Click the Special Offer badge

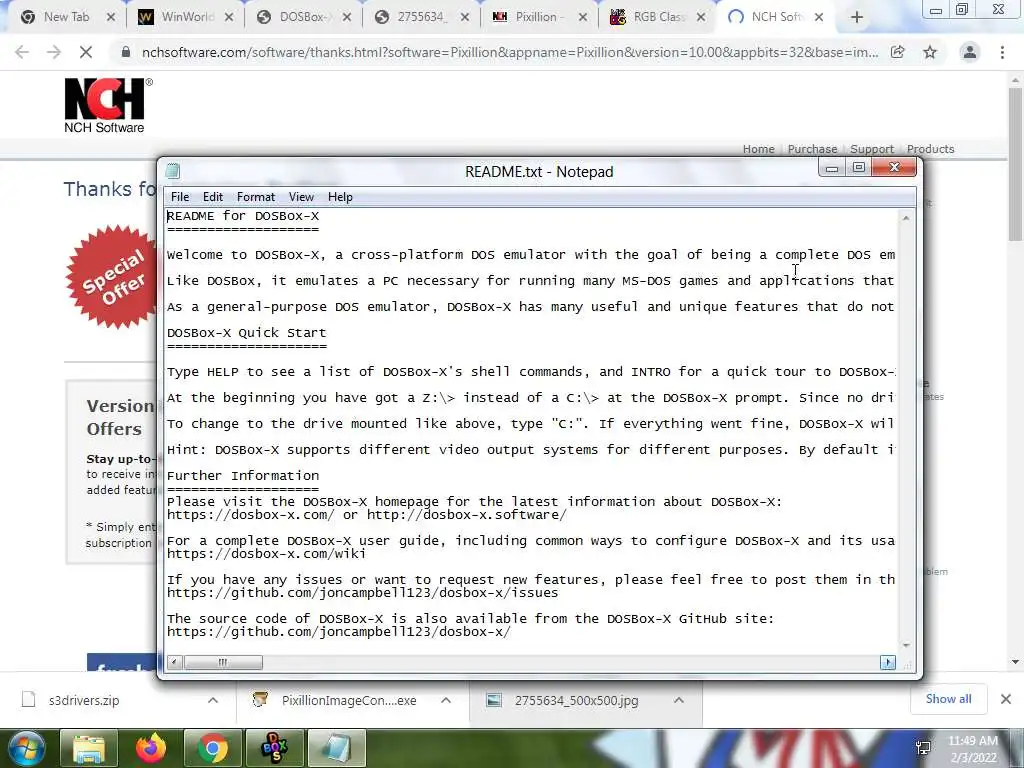(112, 277)
